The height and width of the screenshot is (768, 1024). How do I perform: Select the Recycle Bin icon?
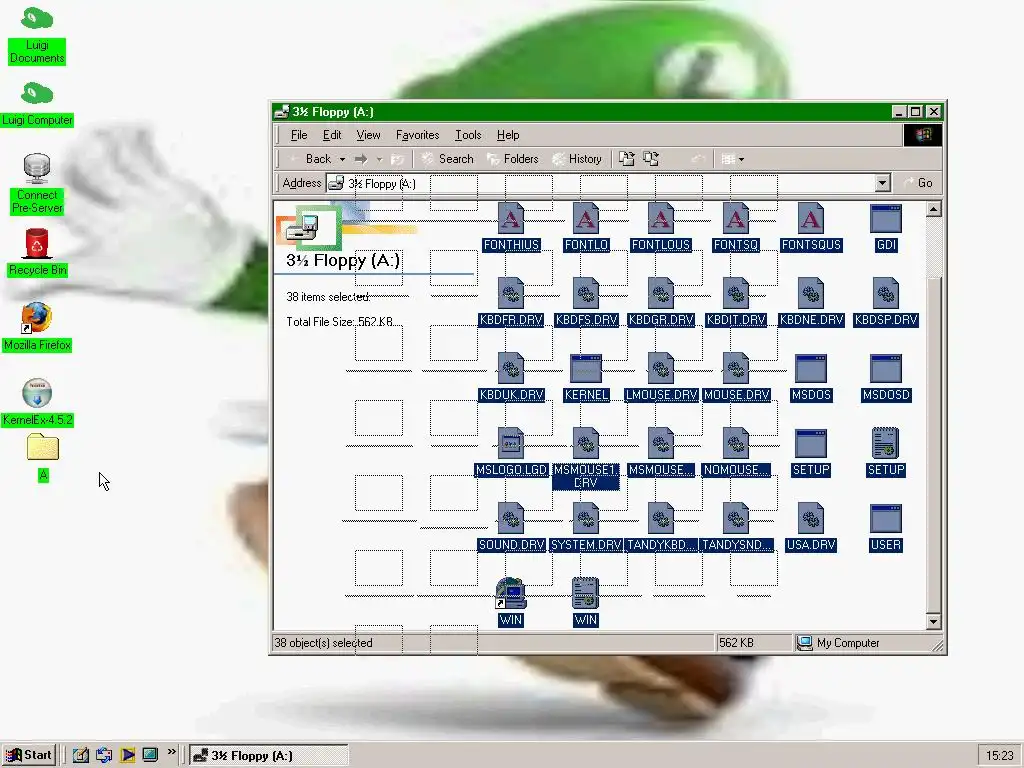pyautogui.click(x=37, y=253)
